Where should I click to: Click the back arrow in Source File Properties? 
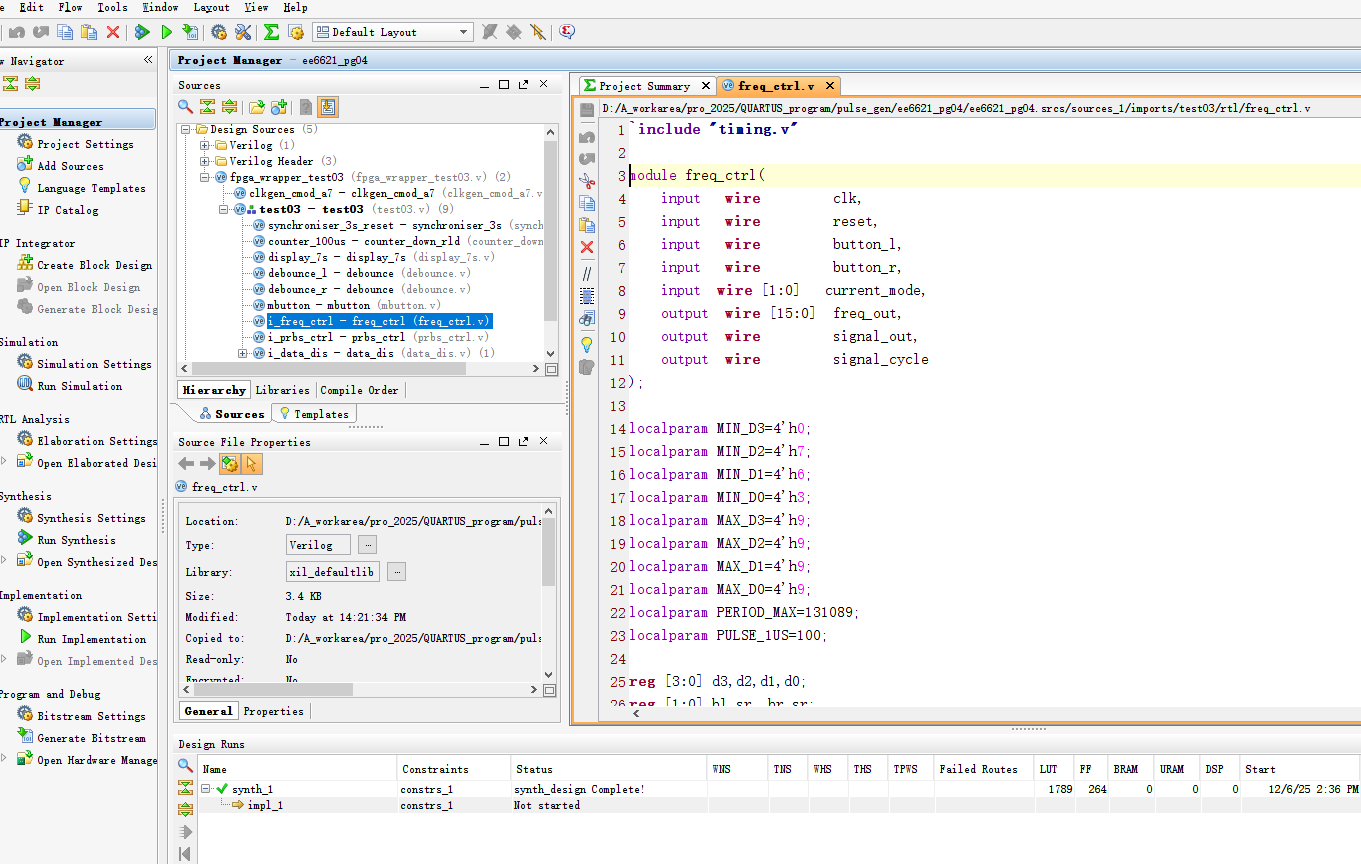[x=186, y=464]
